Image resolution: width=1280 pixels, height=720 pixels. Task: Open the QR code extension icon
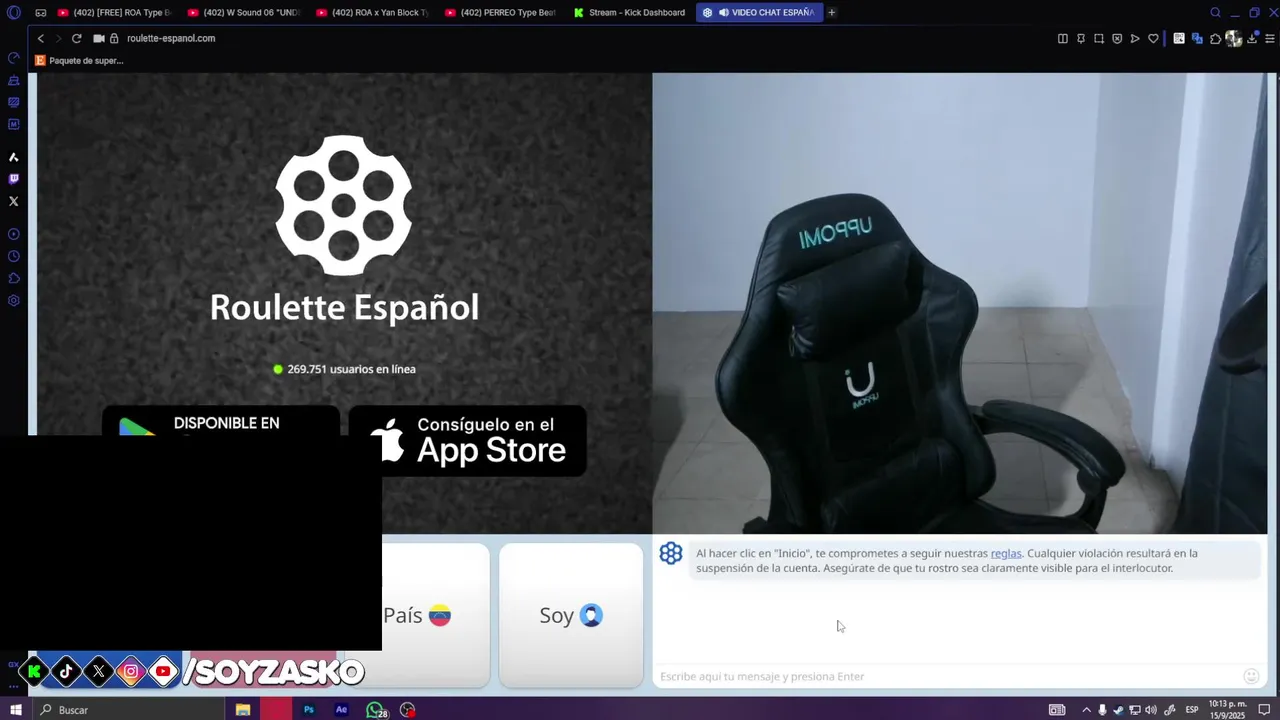(1180, 38)
